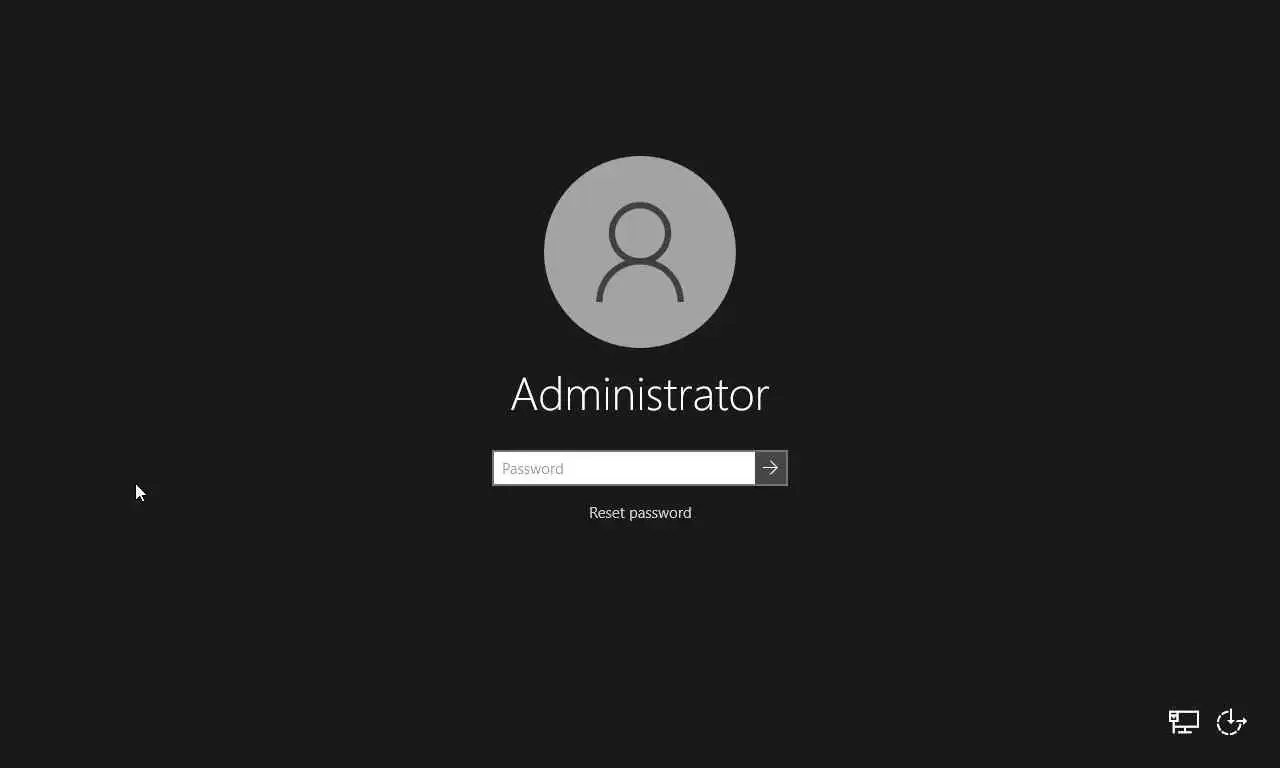Select the user silhouette picture
Image resolution: width=1280 pixels, height=768 pixels.
click(640, 252)
